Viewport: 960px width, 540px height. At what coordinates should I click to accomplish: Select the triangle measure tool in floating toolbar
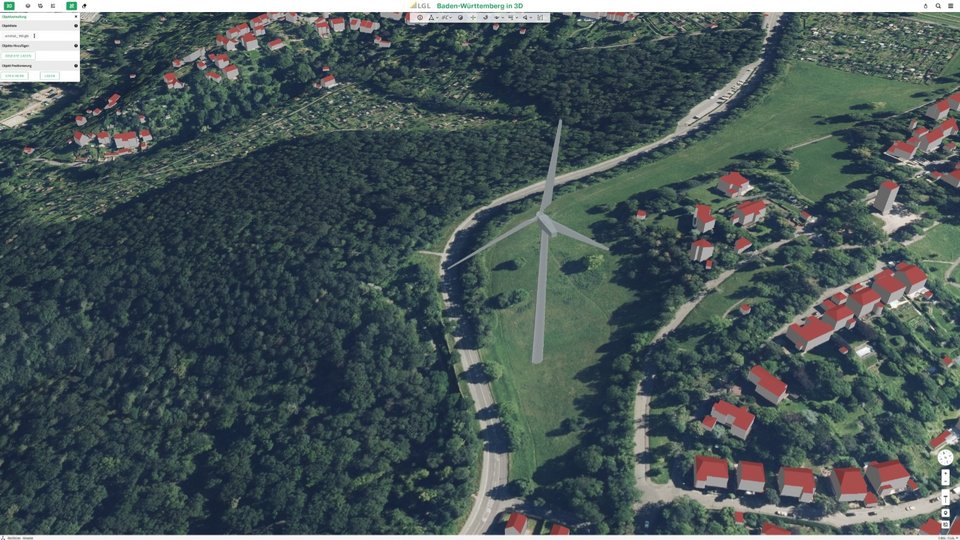point(431,18)
